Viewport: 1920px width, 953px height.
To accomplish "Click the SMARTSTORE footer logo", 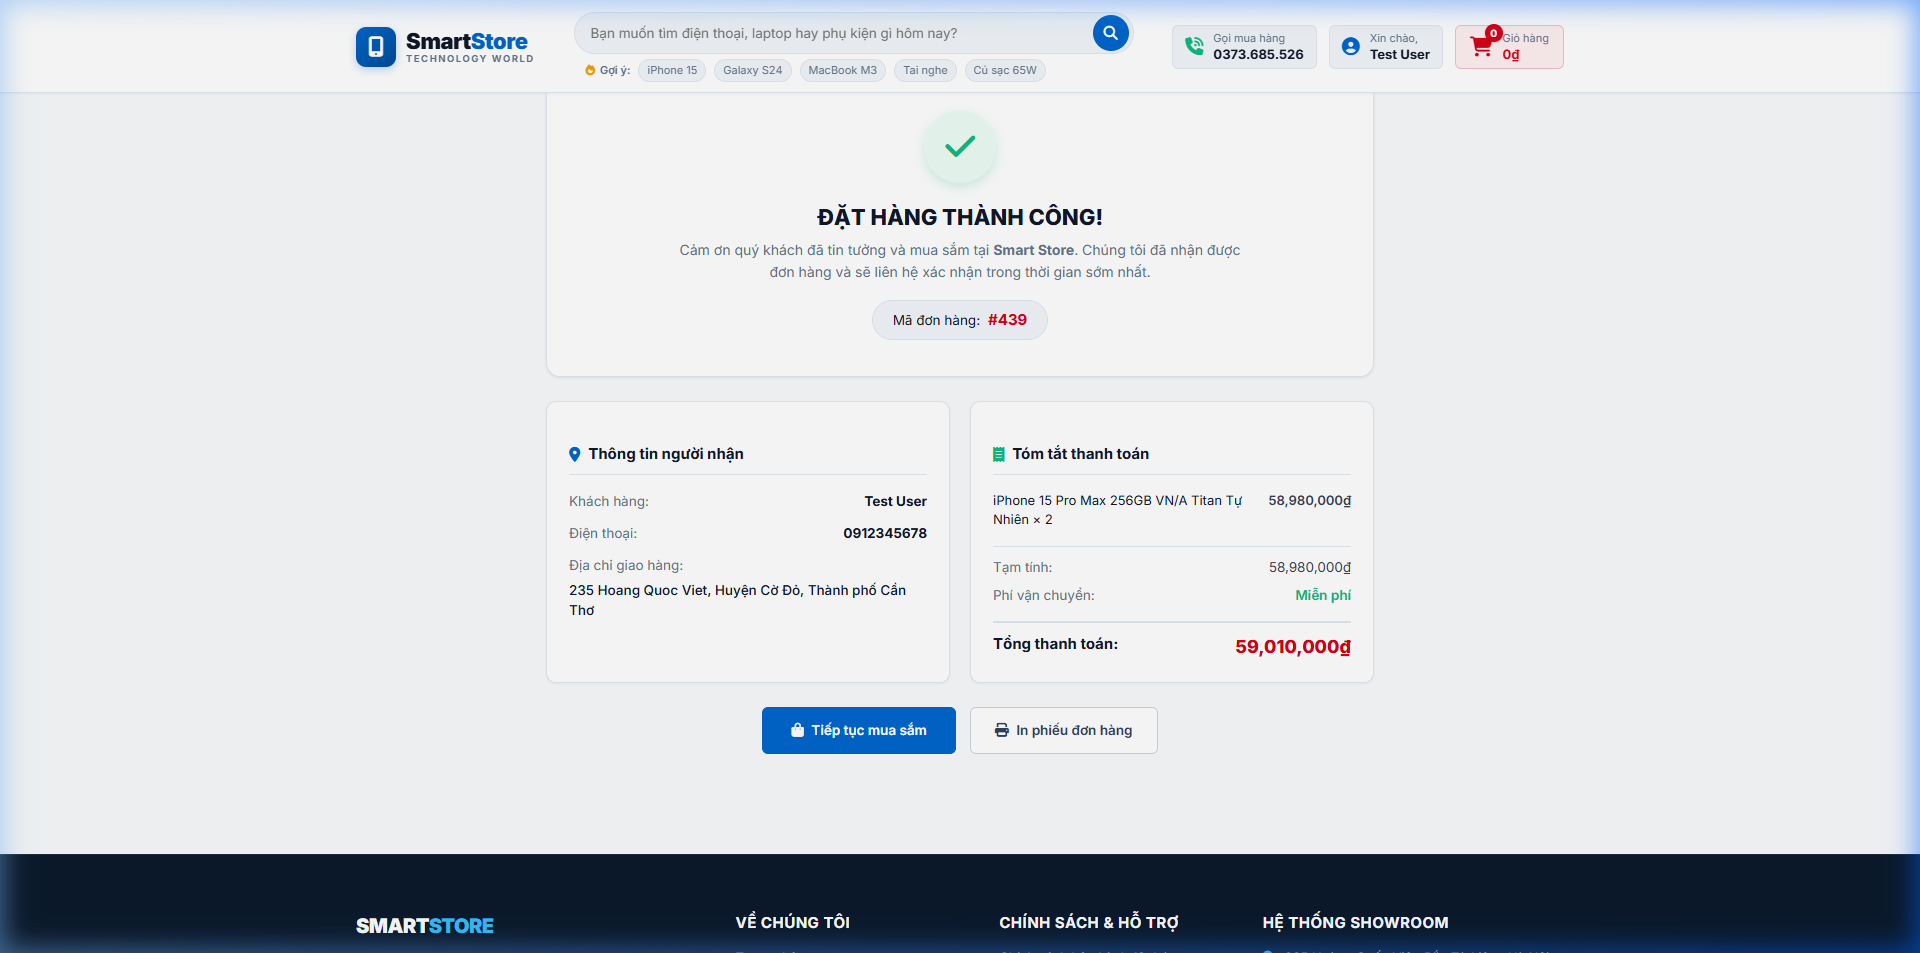I will pyautogui.click(x=425, y=926).
